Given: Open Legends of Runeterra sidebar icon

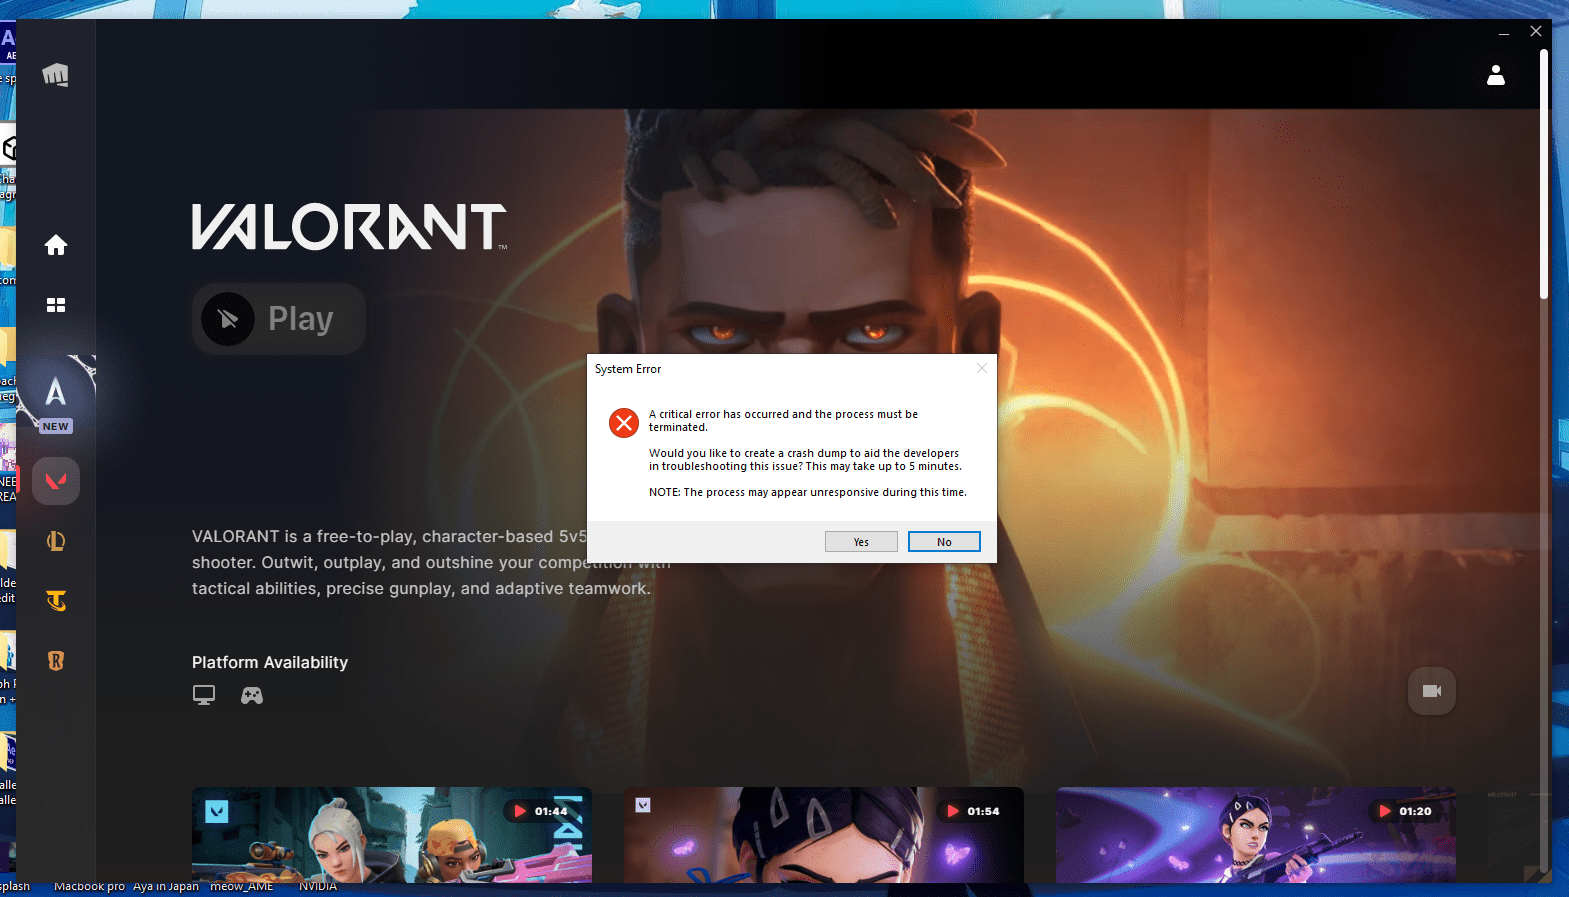Looking at the screenshot, I should (x=56, y=661).
